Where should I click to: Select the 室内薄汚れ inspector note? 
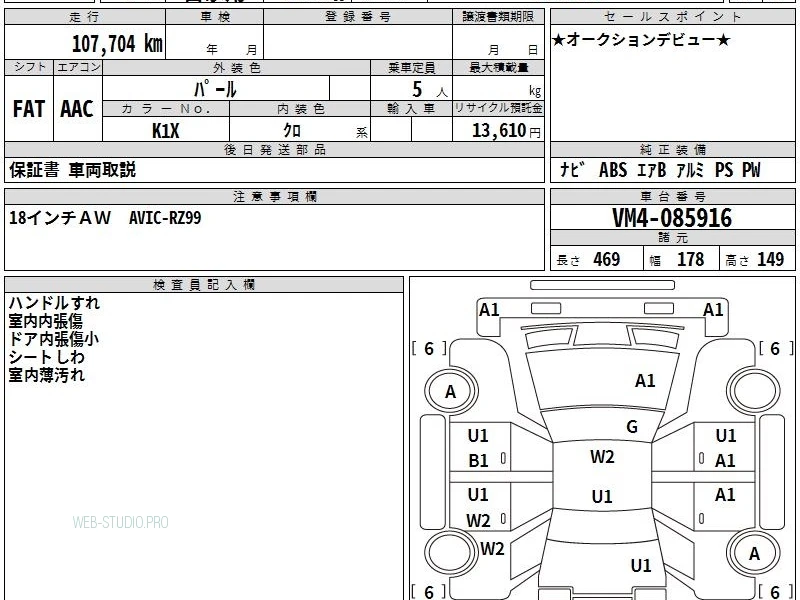(x=46, y=375)
